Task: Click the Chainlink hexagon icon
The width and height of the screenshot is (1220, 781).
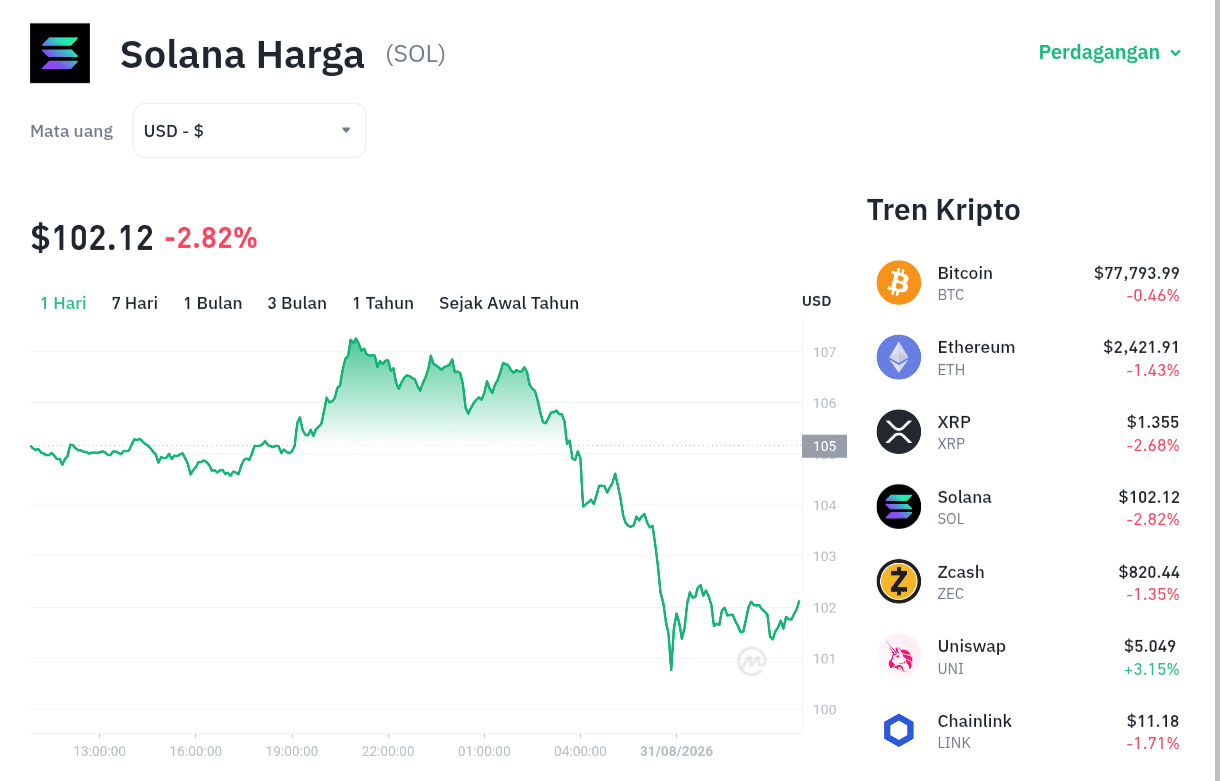Action: coord(898,731)
